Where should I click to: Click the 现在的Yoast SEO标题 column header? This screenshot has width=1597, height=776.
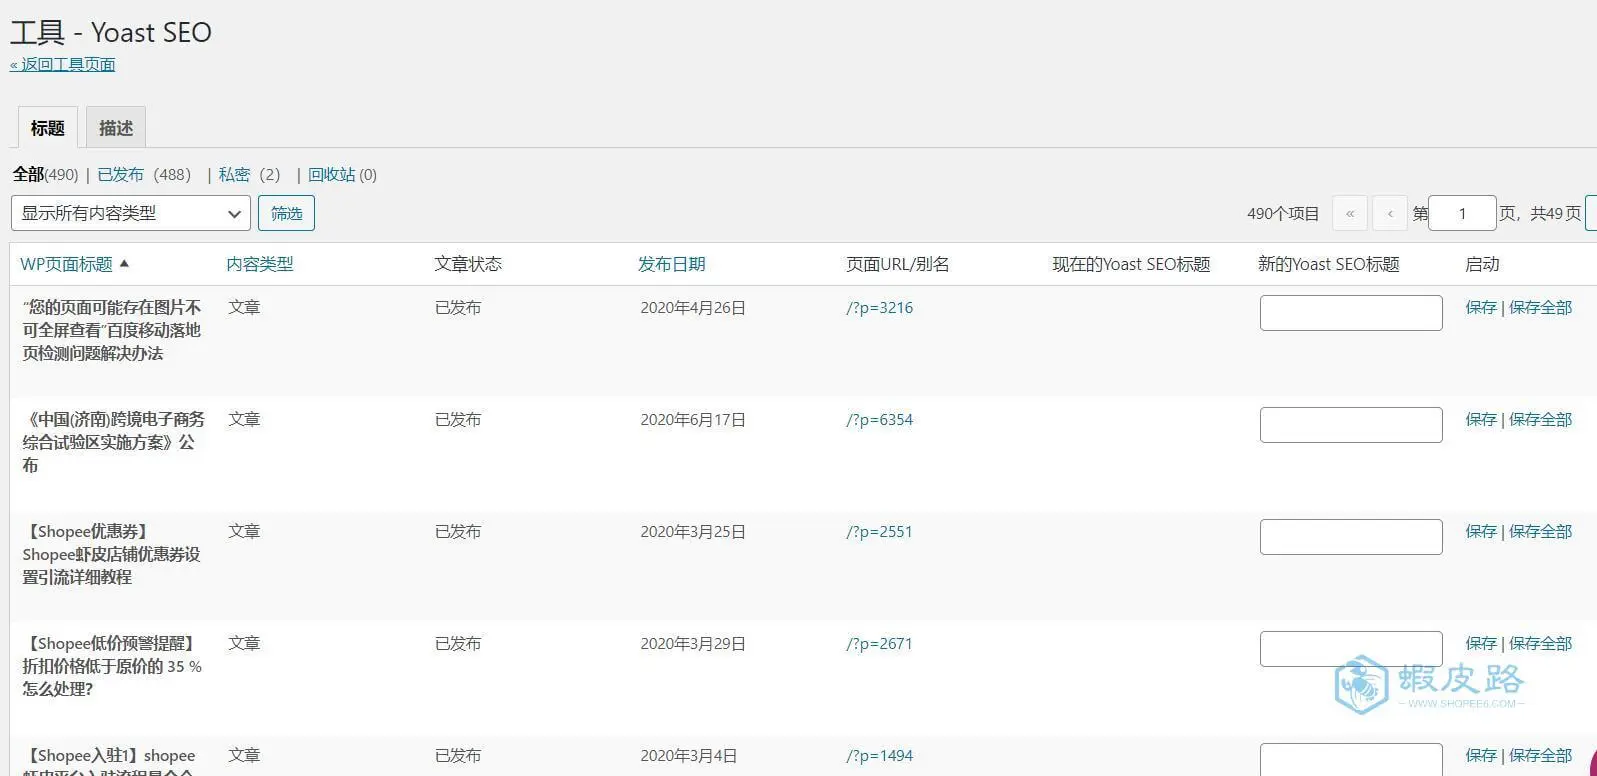coord(1131,264)
